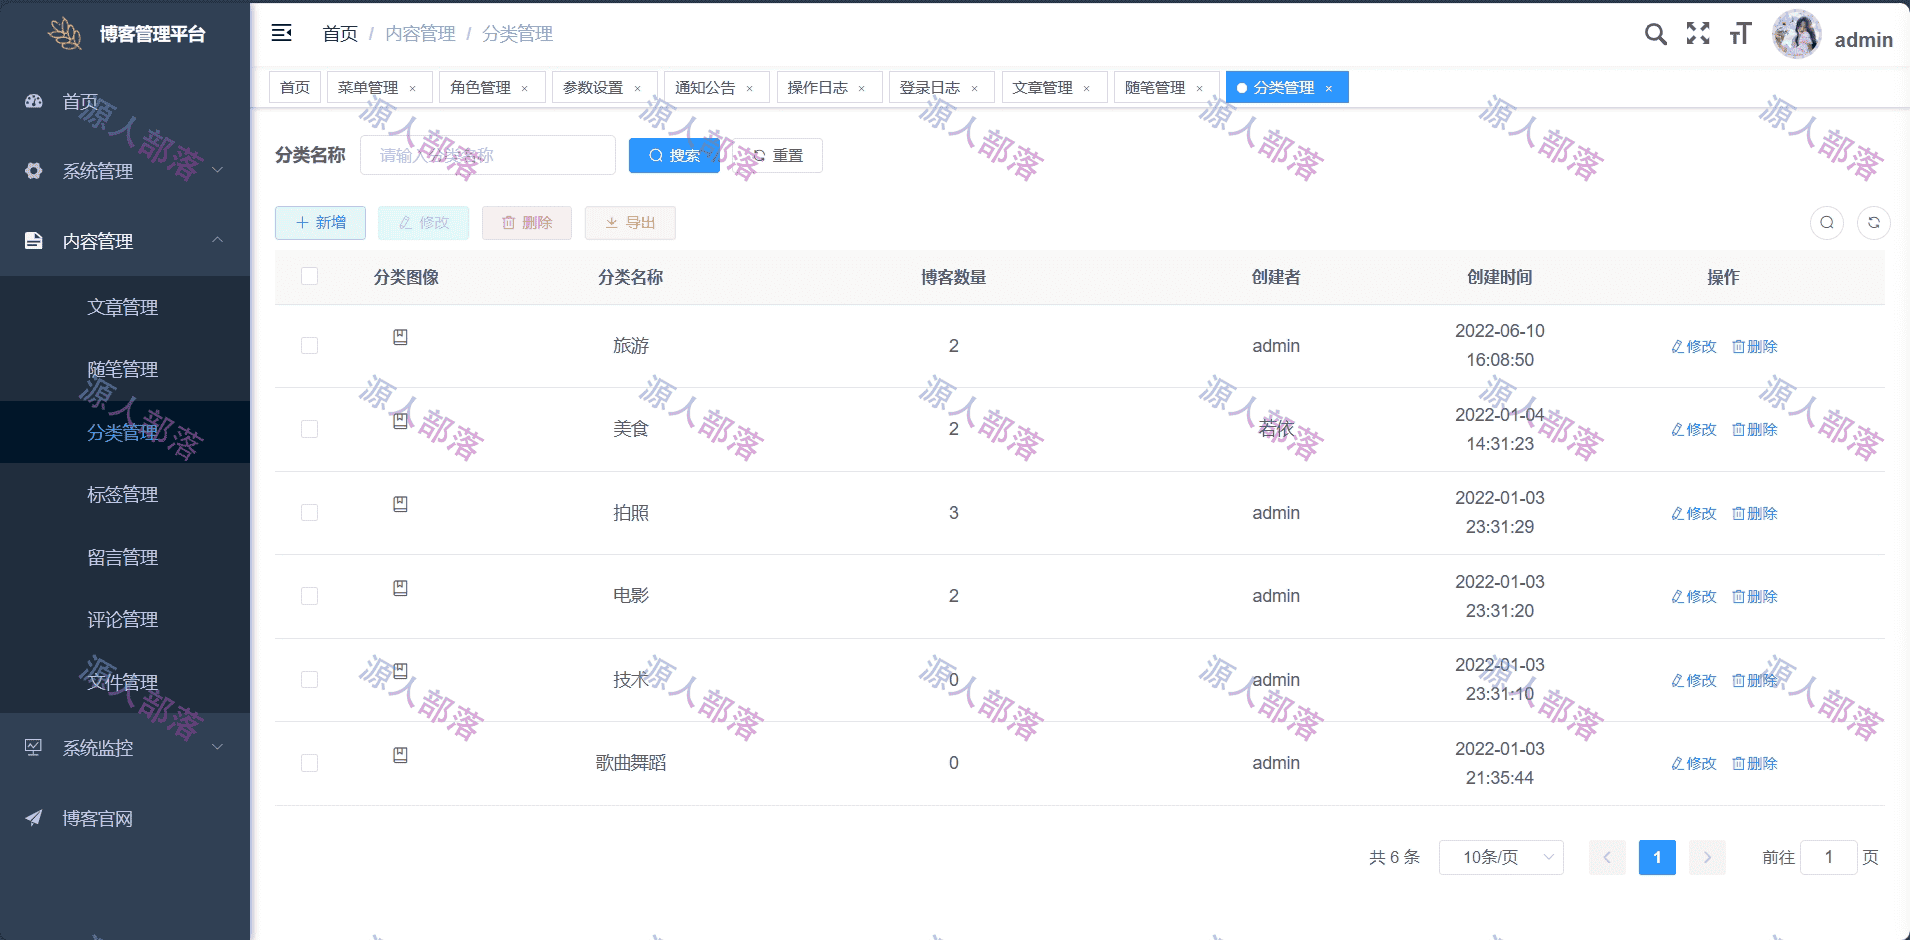This screenshot has width=1910, height=940.
Task: Check the 电影 row checkbox
Action: point(309,596)
